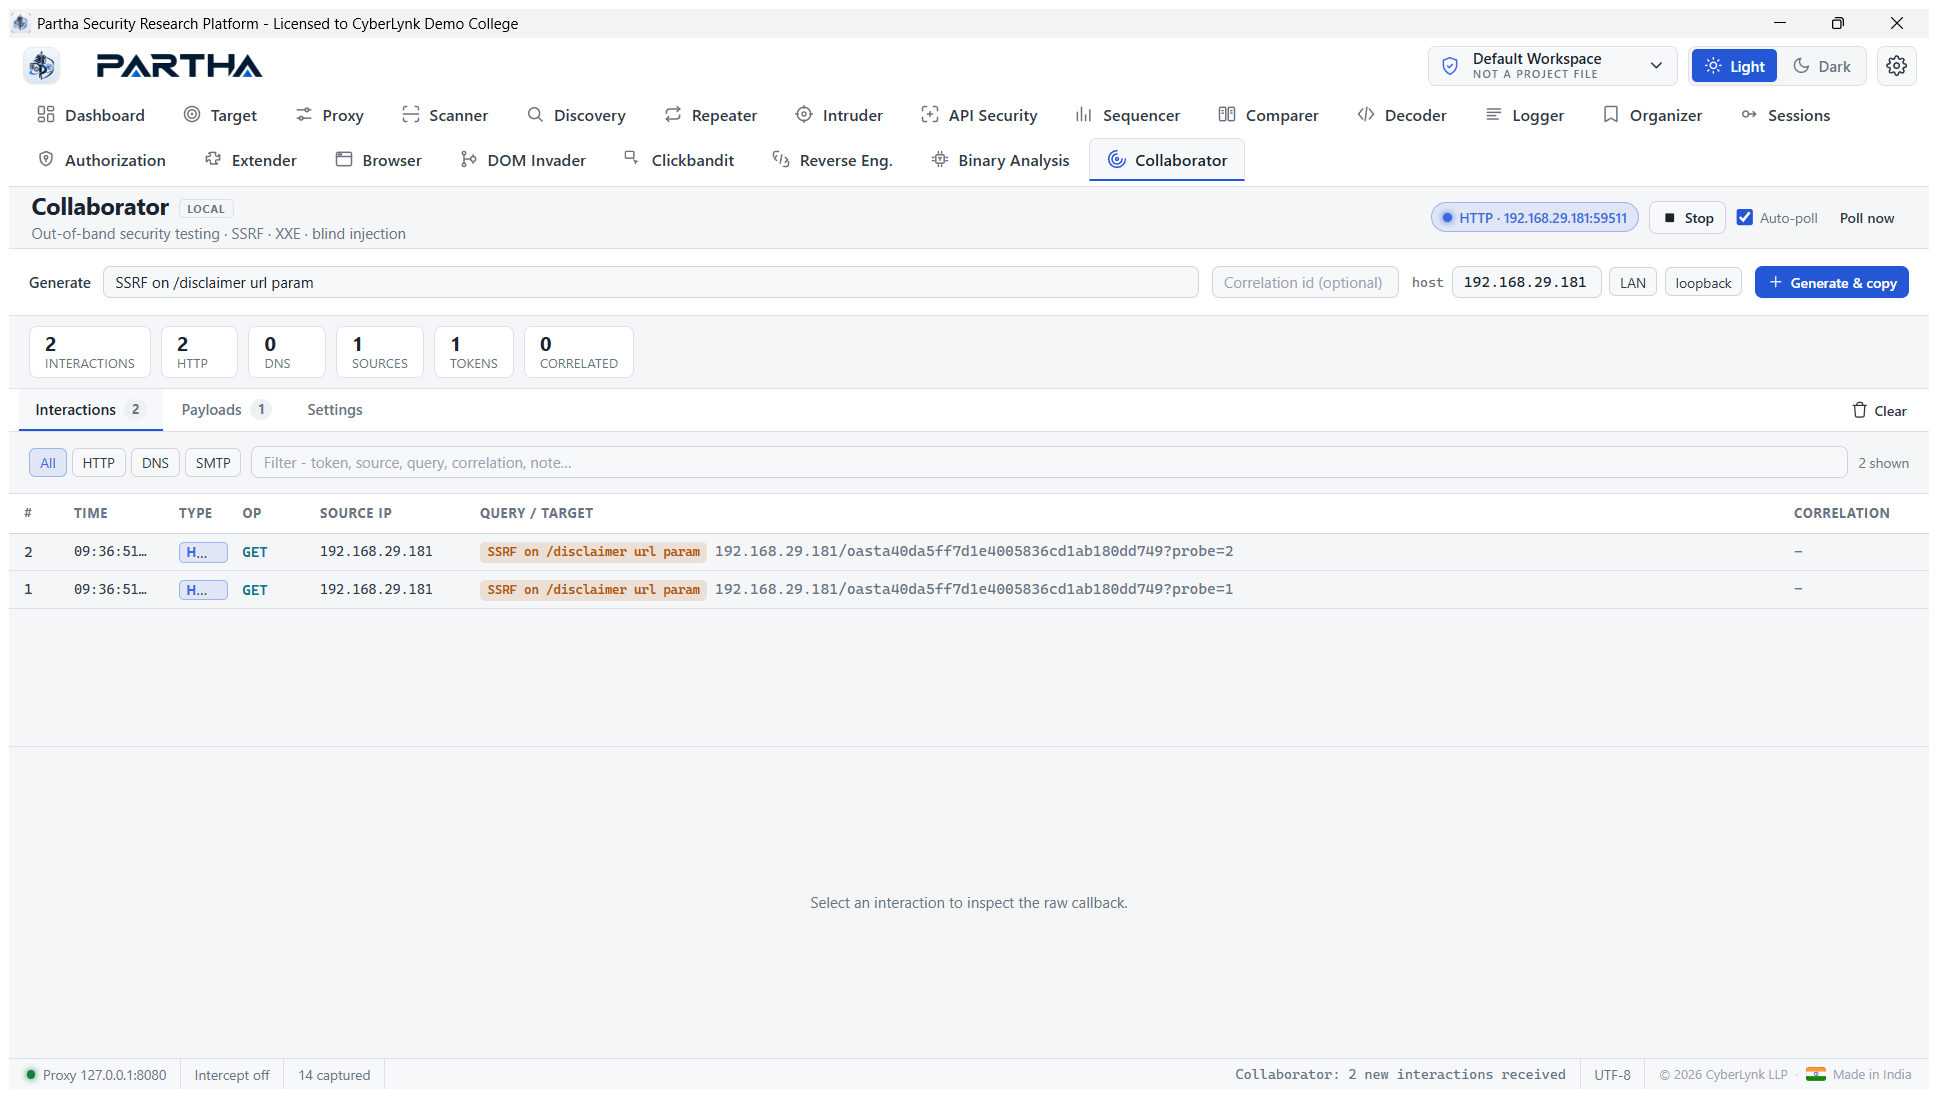Open the Settings tab
Image resolution: width=1938 pixels, height=1098 pixels.
point(335,410)
